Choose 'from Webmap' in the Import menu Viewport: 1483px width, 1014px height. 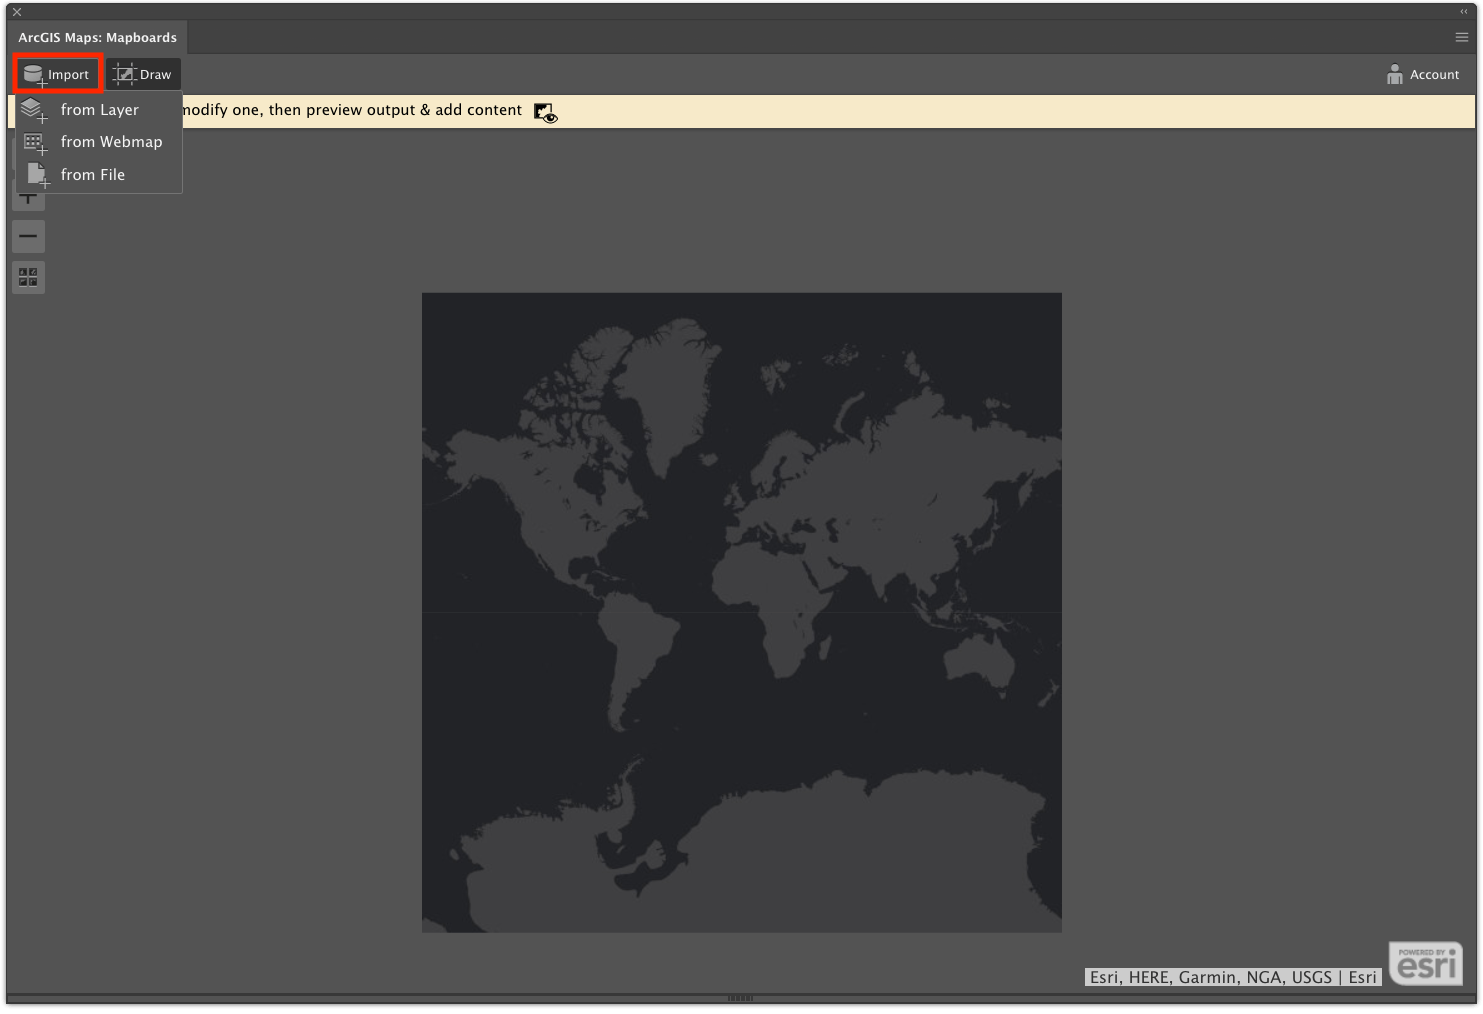(x=98, y=142)
